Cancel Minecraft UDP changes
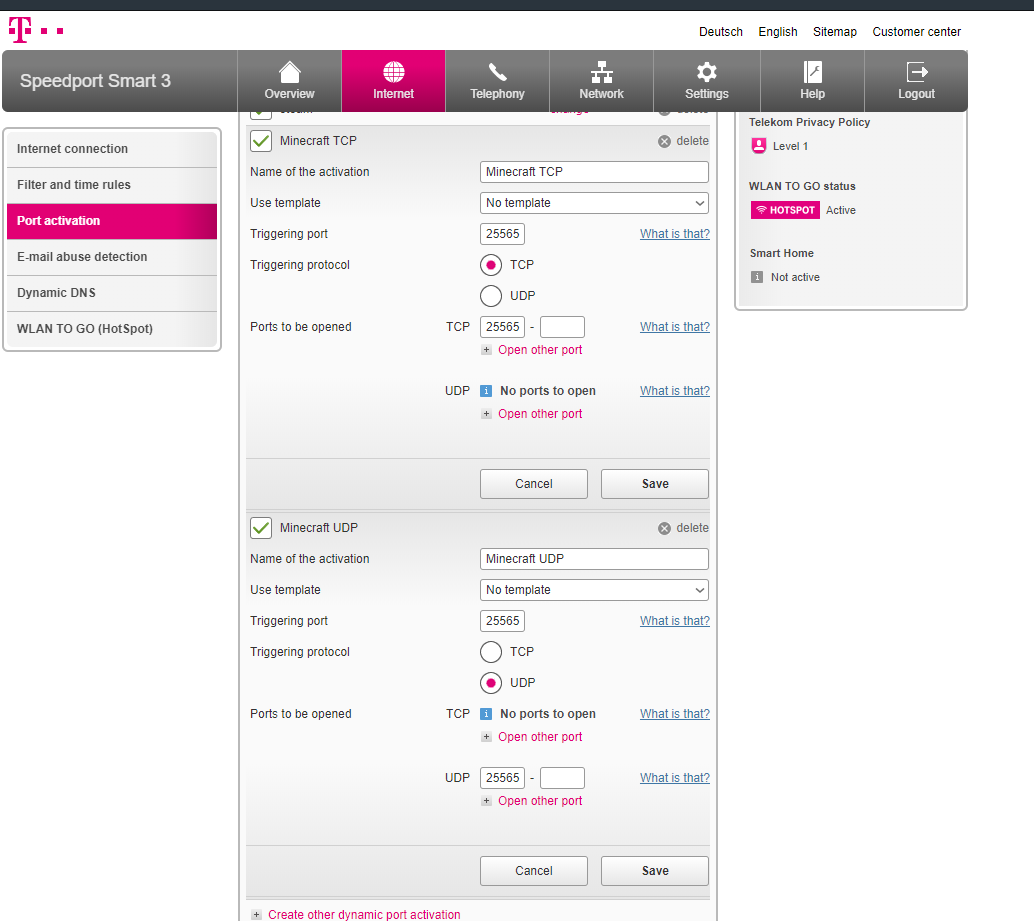The width and height of the screenshot is (1034, 921). (x=533, y=871)
